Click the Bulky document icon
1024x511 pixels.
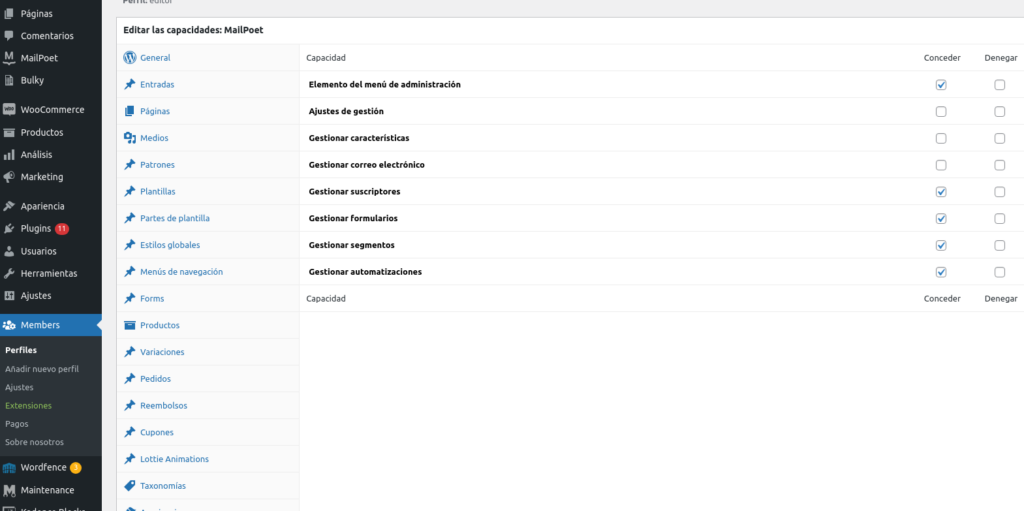click(x=9, y=80)
